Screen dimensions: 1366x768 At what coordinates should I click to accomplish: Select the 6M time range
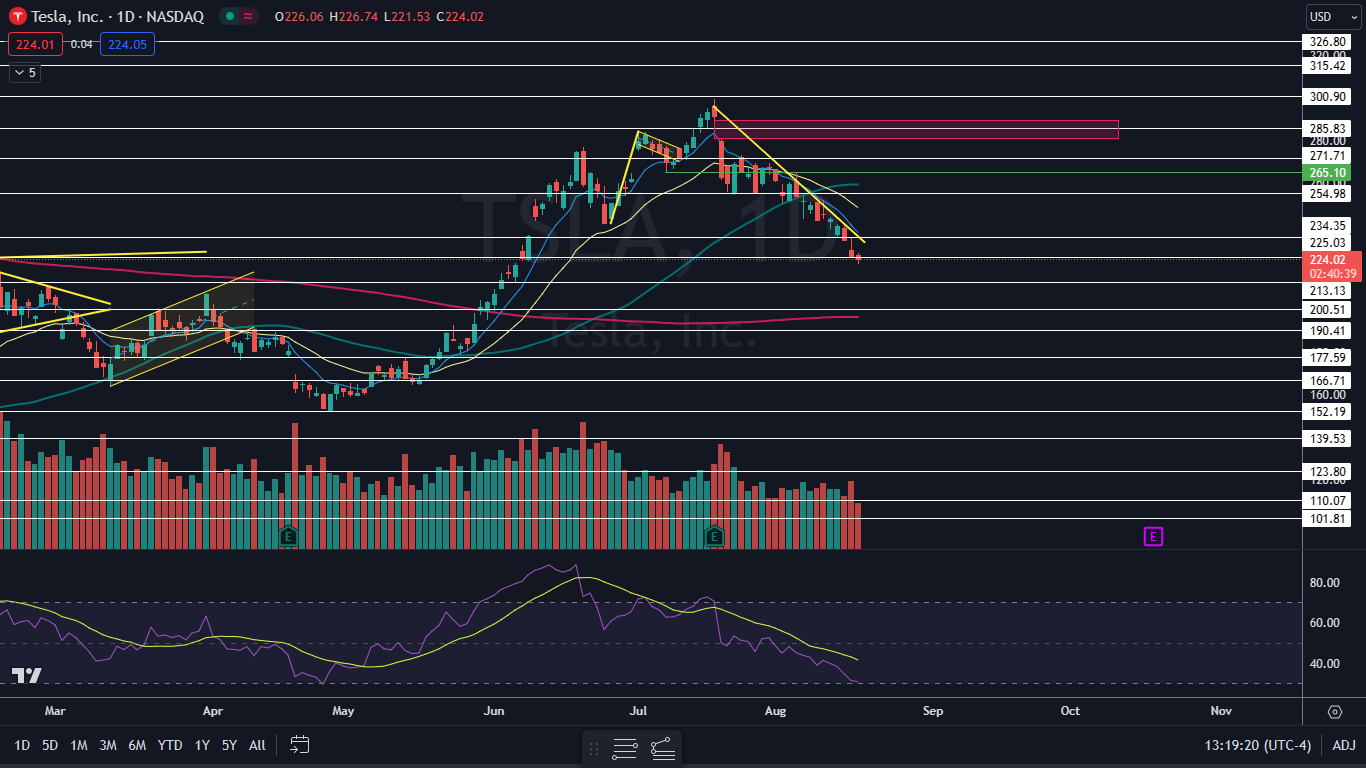138,745
